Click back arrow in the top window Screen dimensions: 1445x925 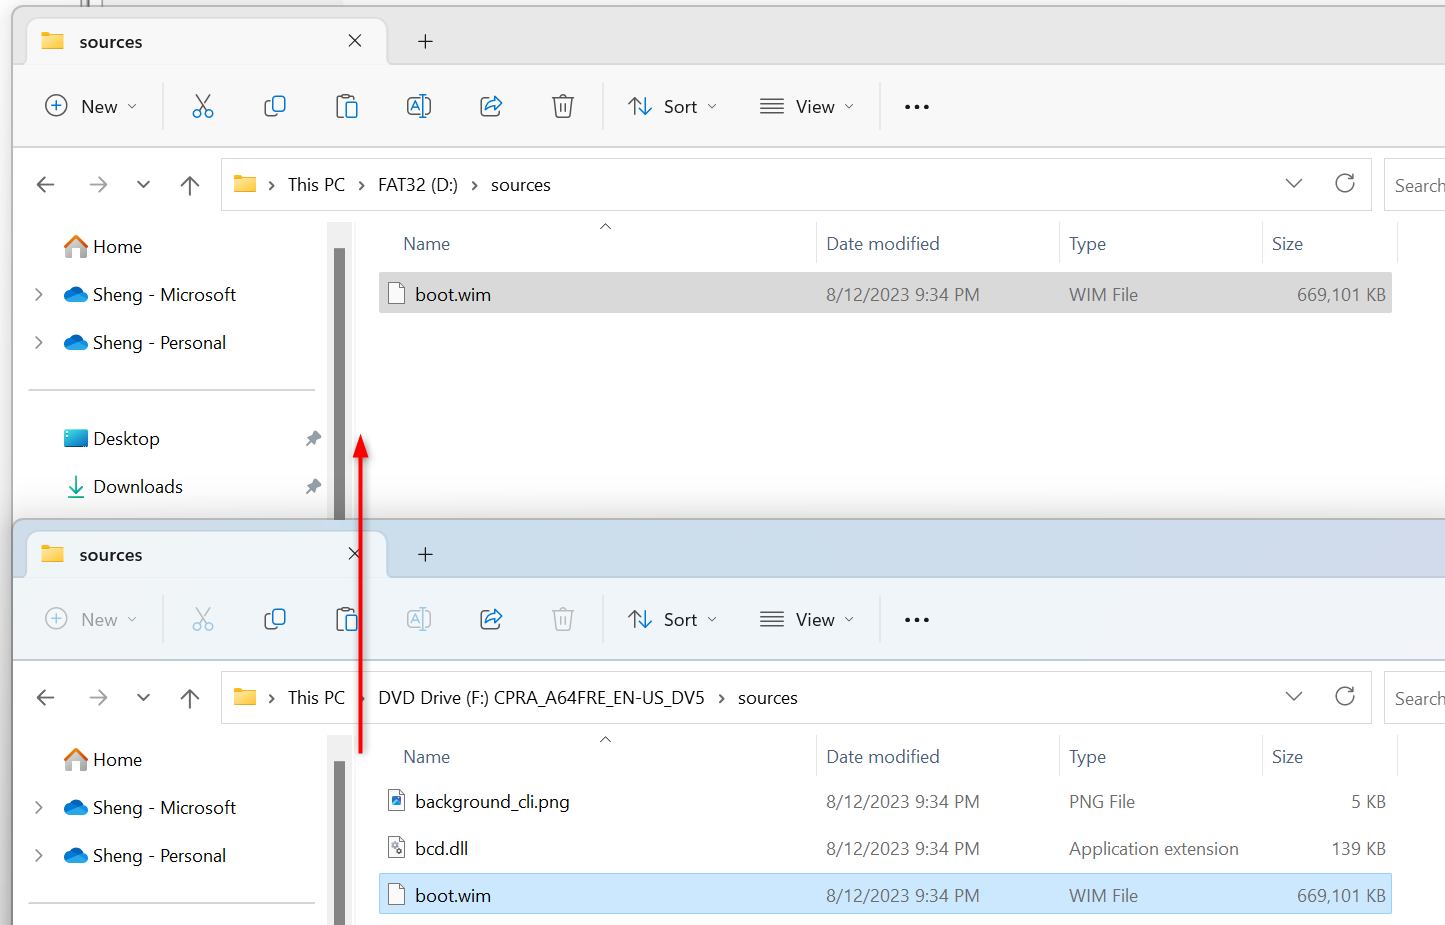pyautogui.click(x=46, y=185)
